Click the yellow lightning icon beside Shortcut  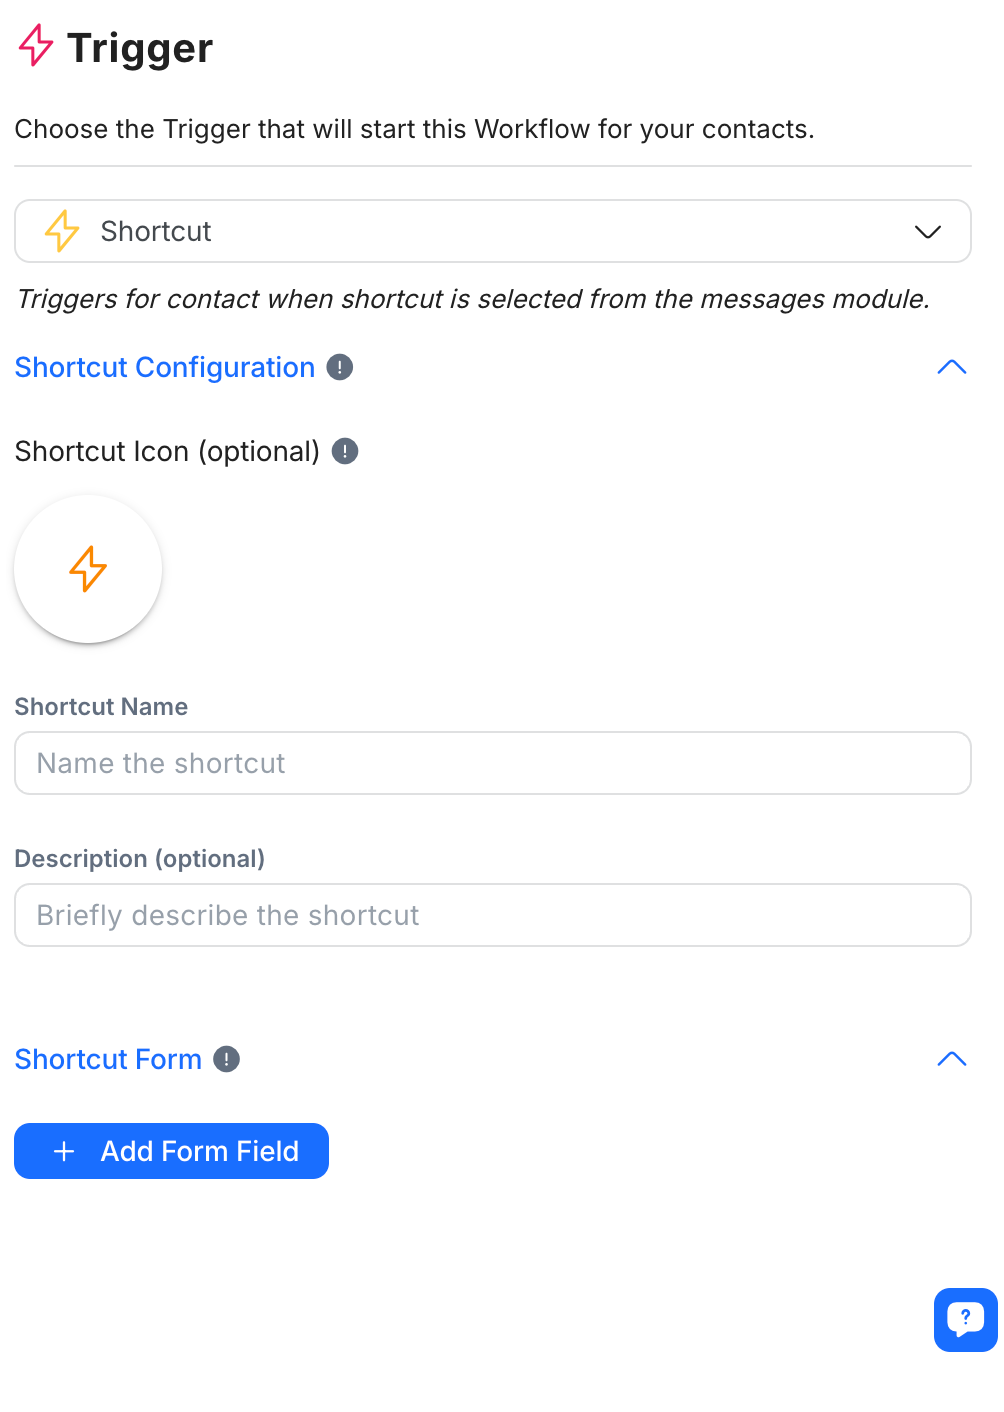[x=62, y=231]
